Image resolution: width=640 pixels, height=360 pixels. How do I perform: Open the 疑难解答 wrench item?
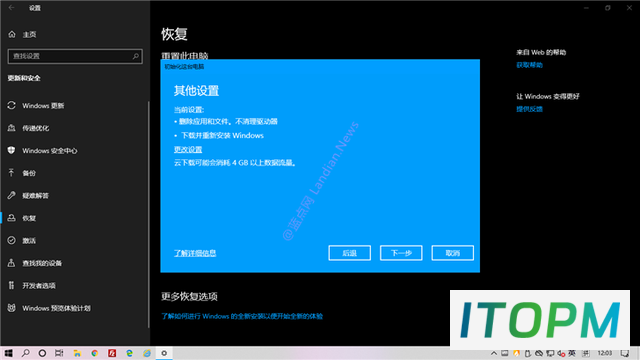[x=36, y=196]
